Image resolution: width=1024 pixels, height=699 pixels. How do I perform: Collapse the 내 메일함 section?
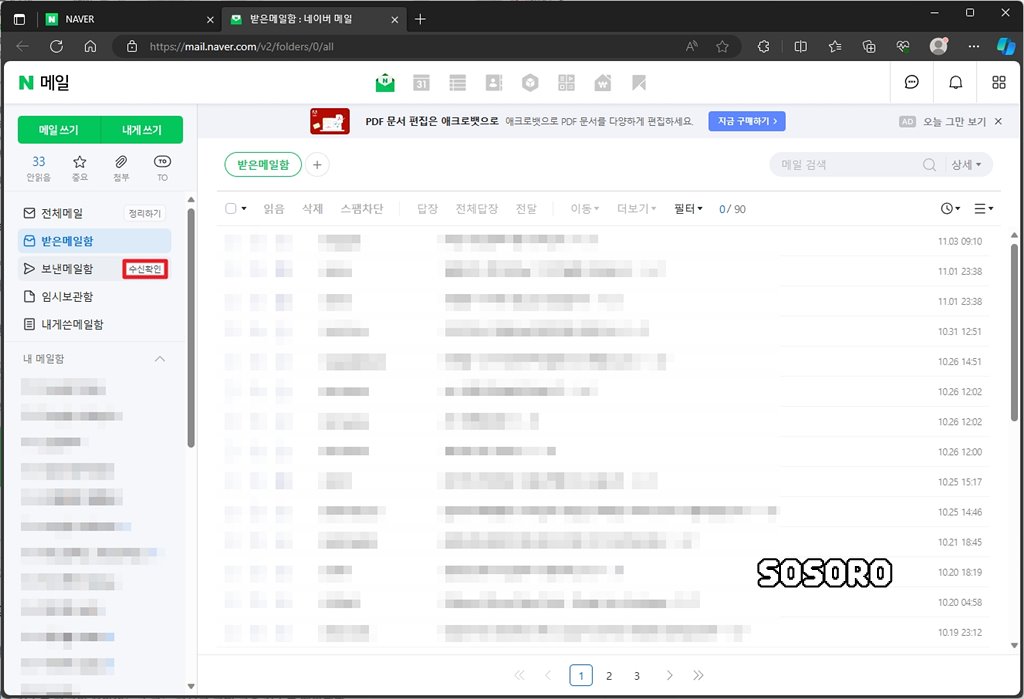(159, 359)
